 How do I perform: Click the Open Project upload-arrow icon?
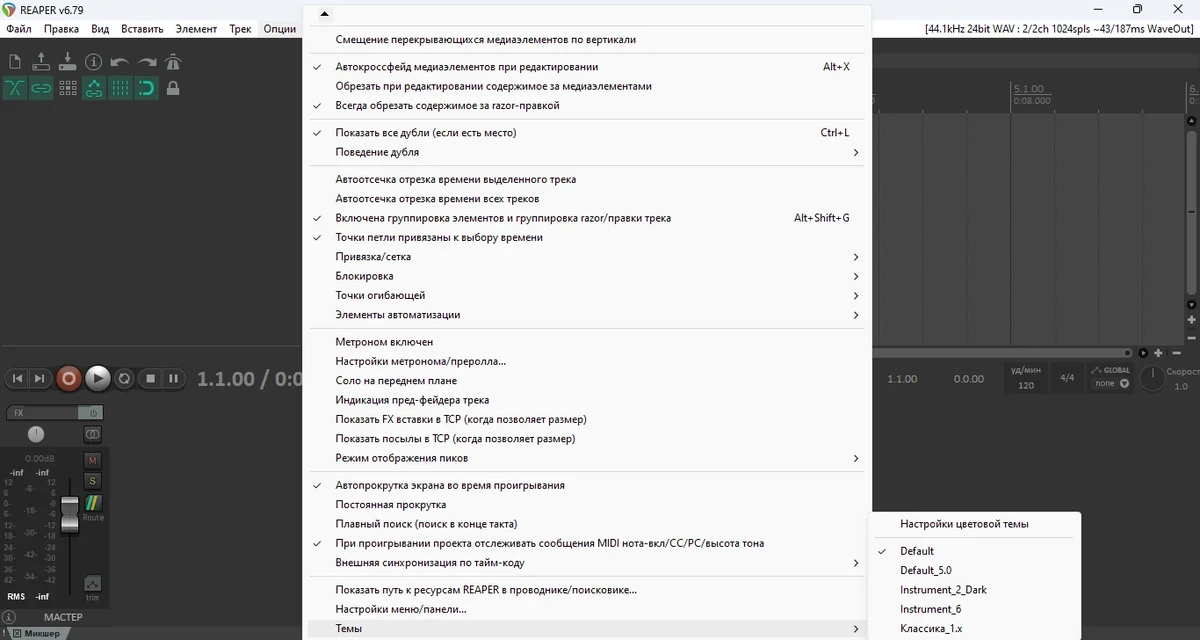pos(41,62)
